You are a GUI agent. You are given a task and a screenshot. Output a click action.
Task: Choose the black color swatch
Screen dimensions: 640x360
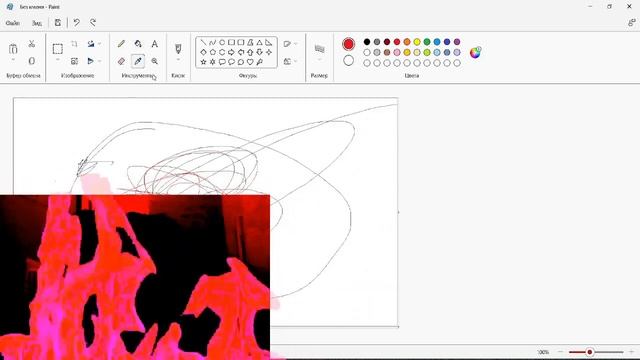point(367,42)
